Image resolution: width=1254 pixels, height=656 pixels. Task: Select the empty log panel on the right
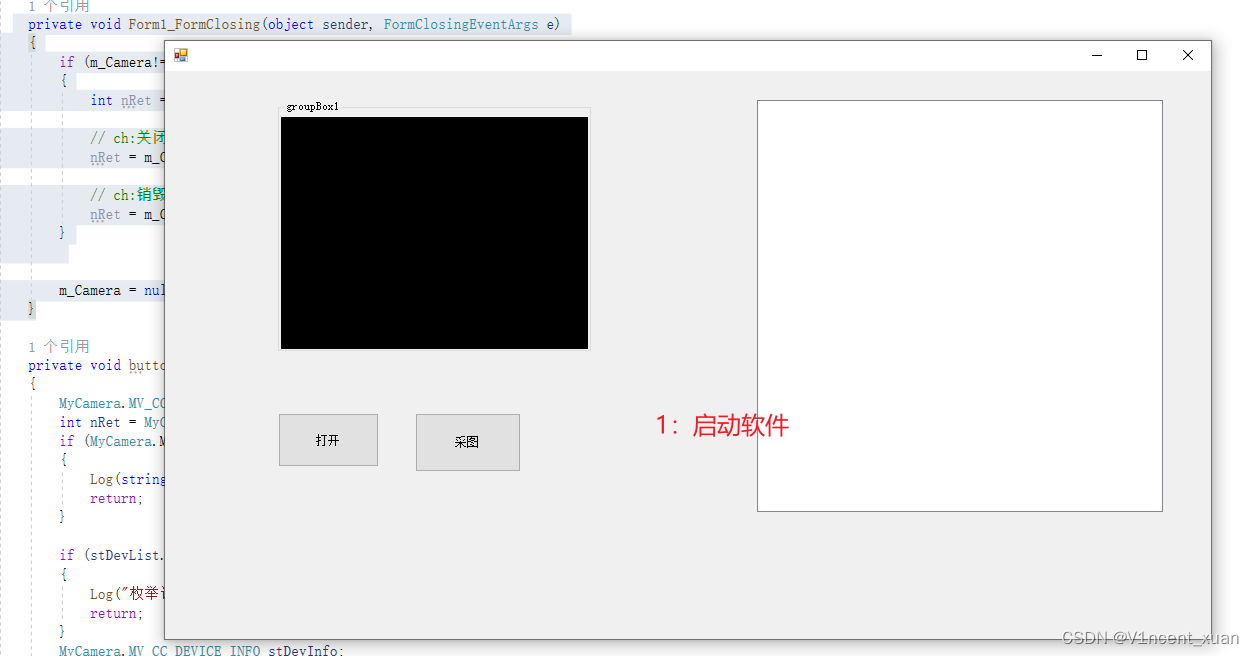959,305
